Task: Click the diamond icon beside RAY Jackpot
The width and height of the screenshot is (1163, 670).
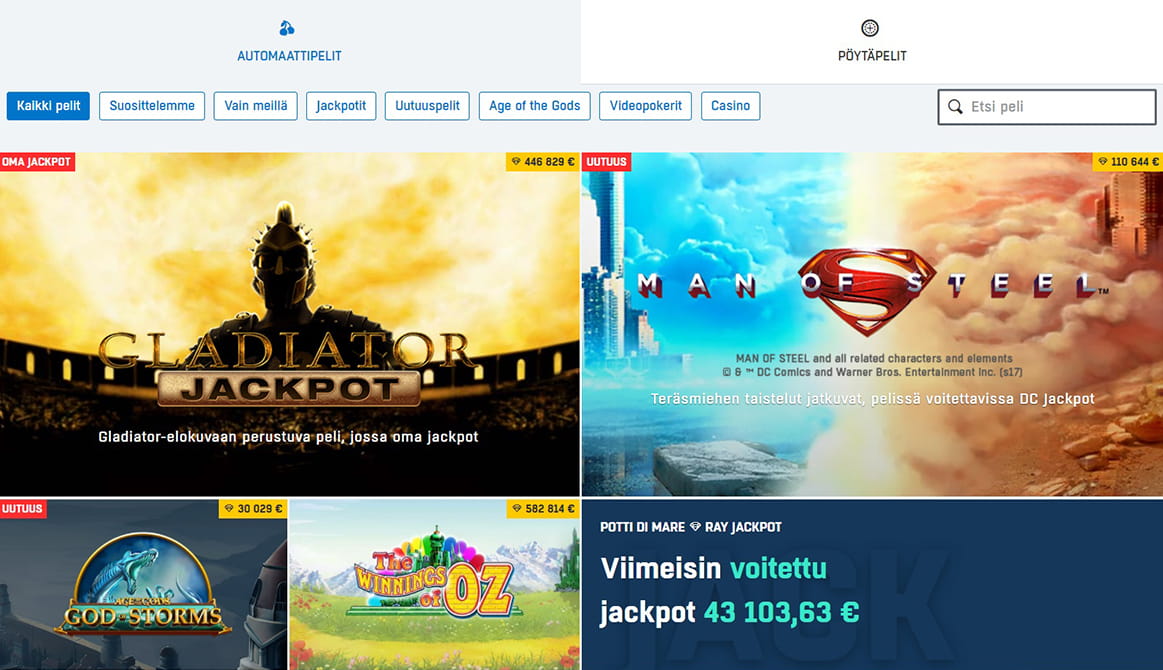Action: click(x=695, y=527)
